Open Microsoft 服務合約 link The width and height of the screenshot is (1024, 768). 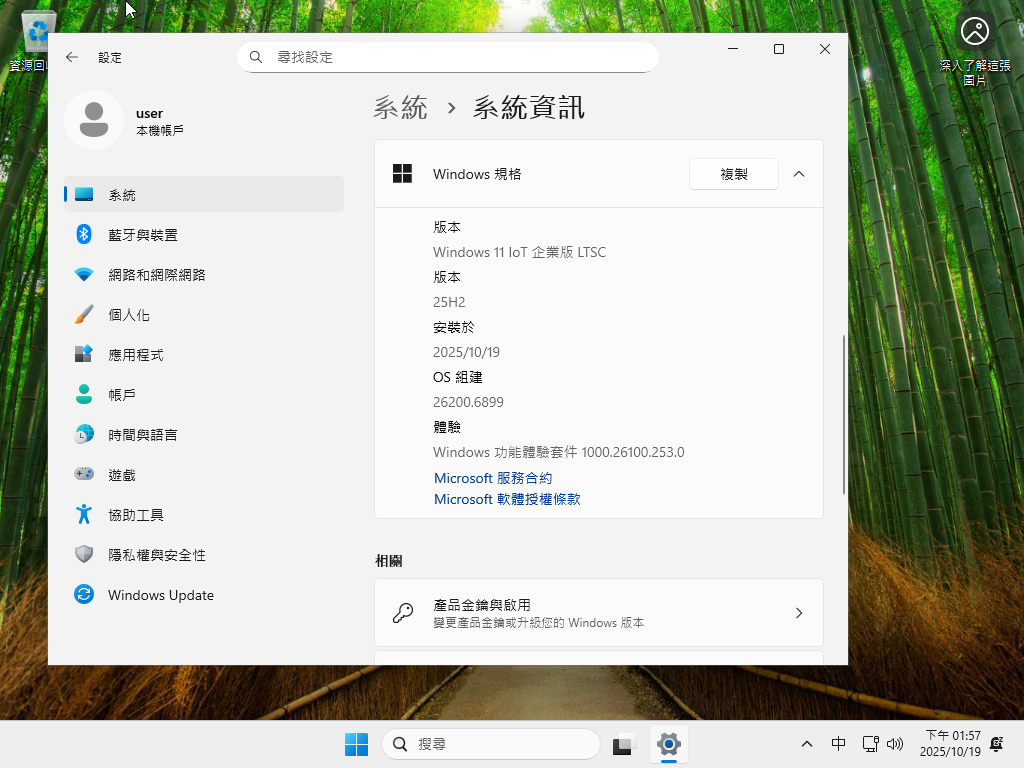click(x=493, y=479)
